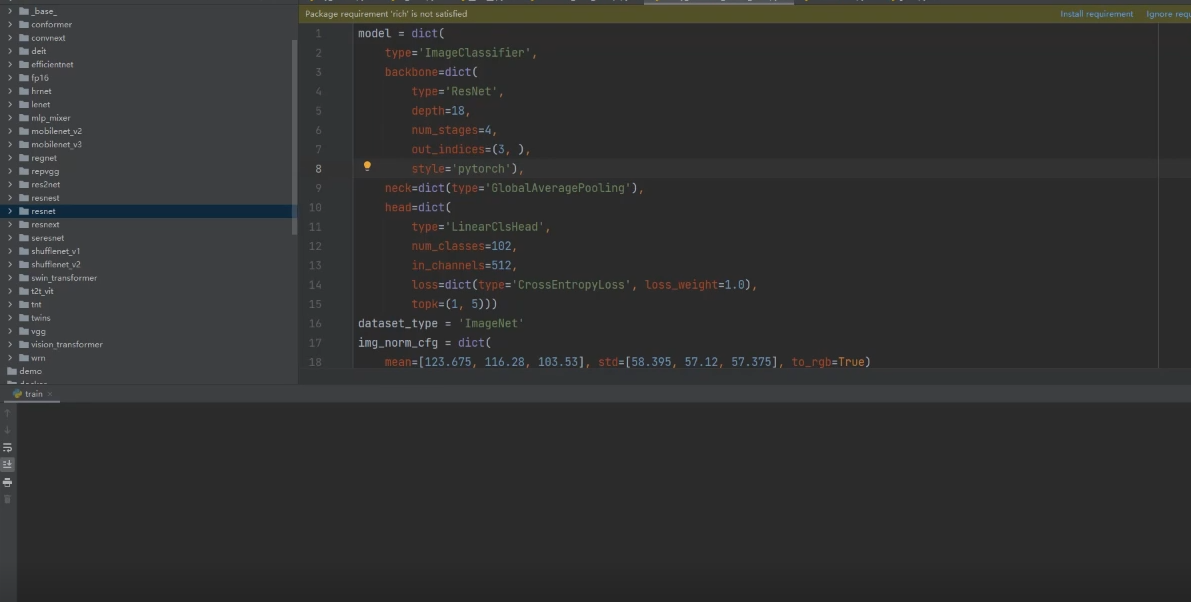The height and width of the screenshot is (602, 1191).
Task: Click the Install requirement link
Action: 1096,14
